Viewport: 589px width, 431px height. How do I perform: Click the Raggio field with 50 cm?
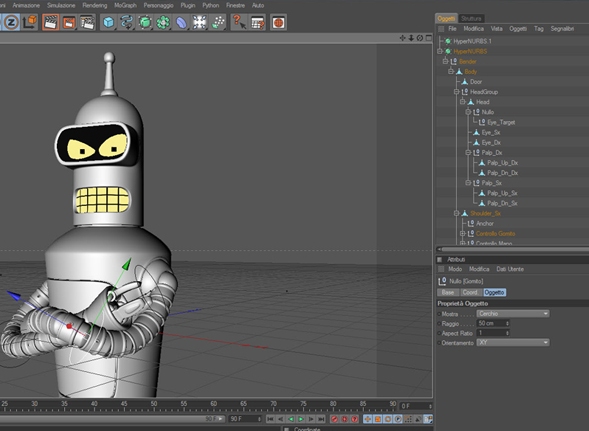pos(493,323)
